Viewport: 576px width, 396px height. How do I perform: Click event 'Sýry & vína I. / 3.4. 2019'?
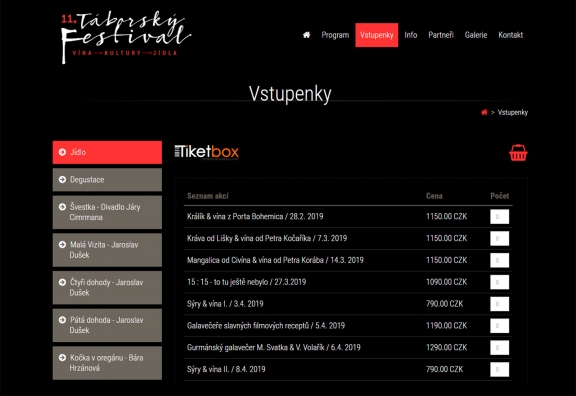click(x=225, y=304)
